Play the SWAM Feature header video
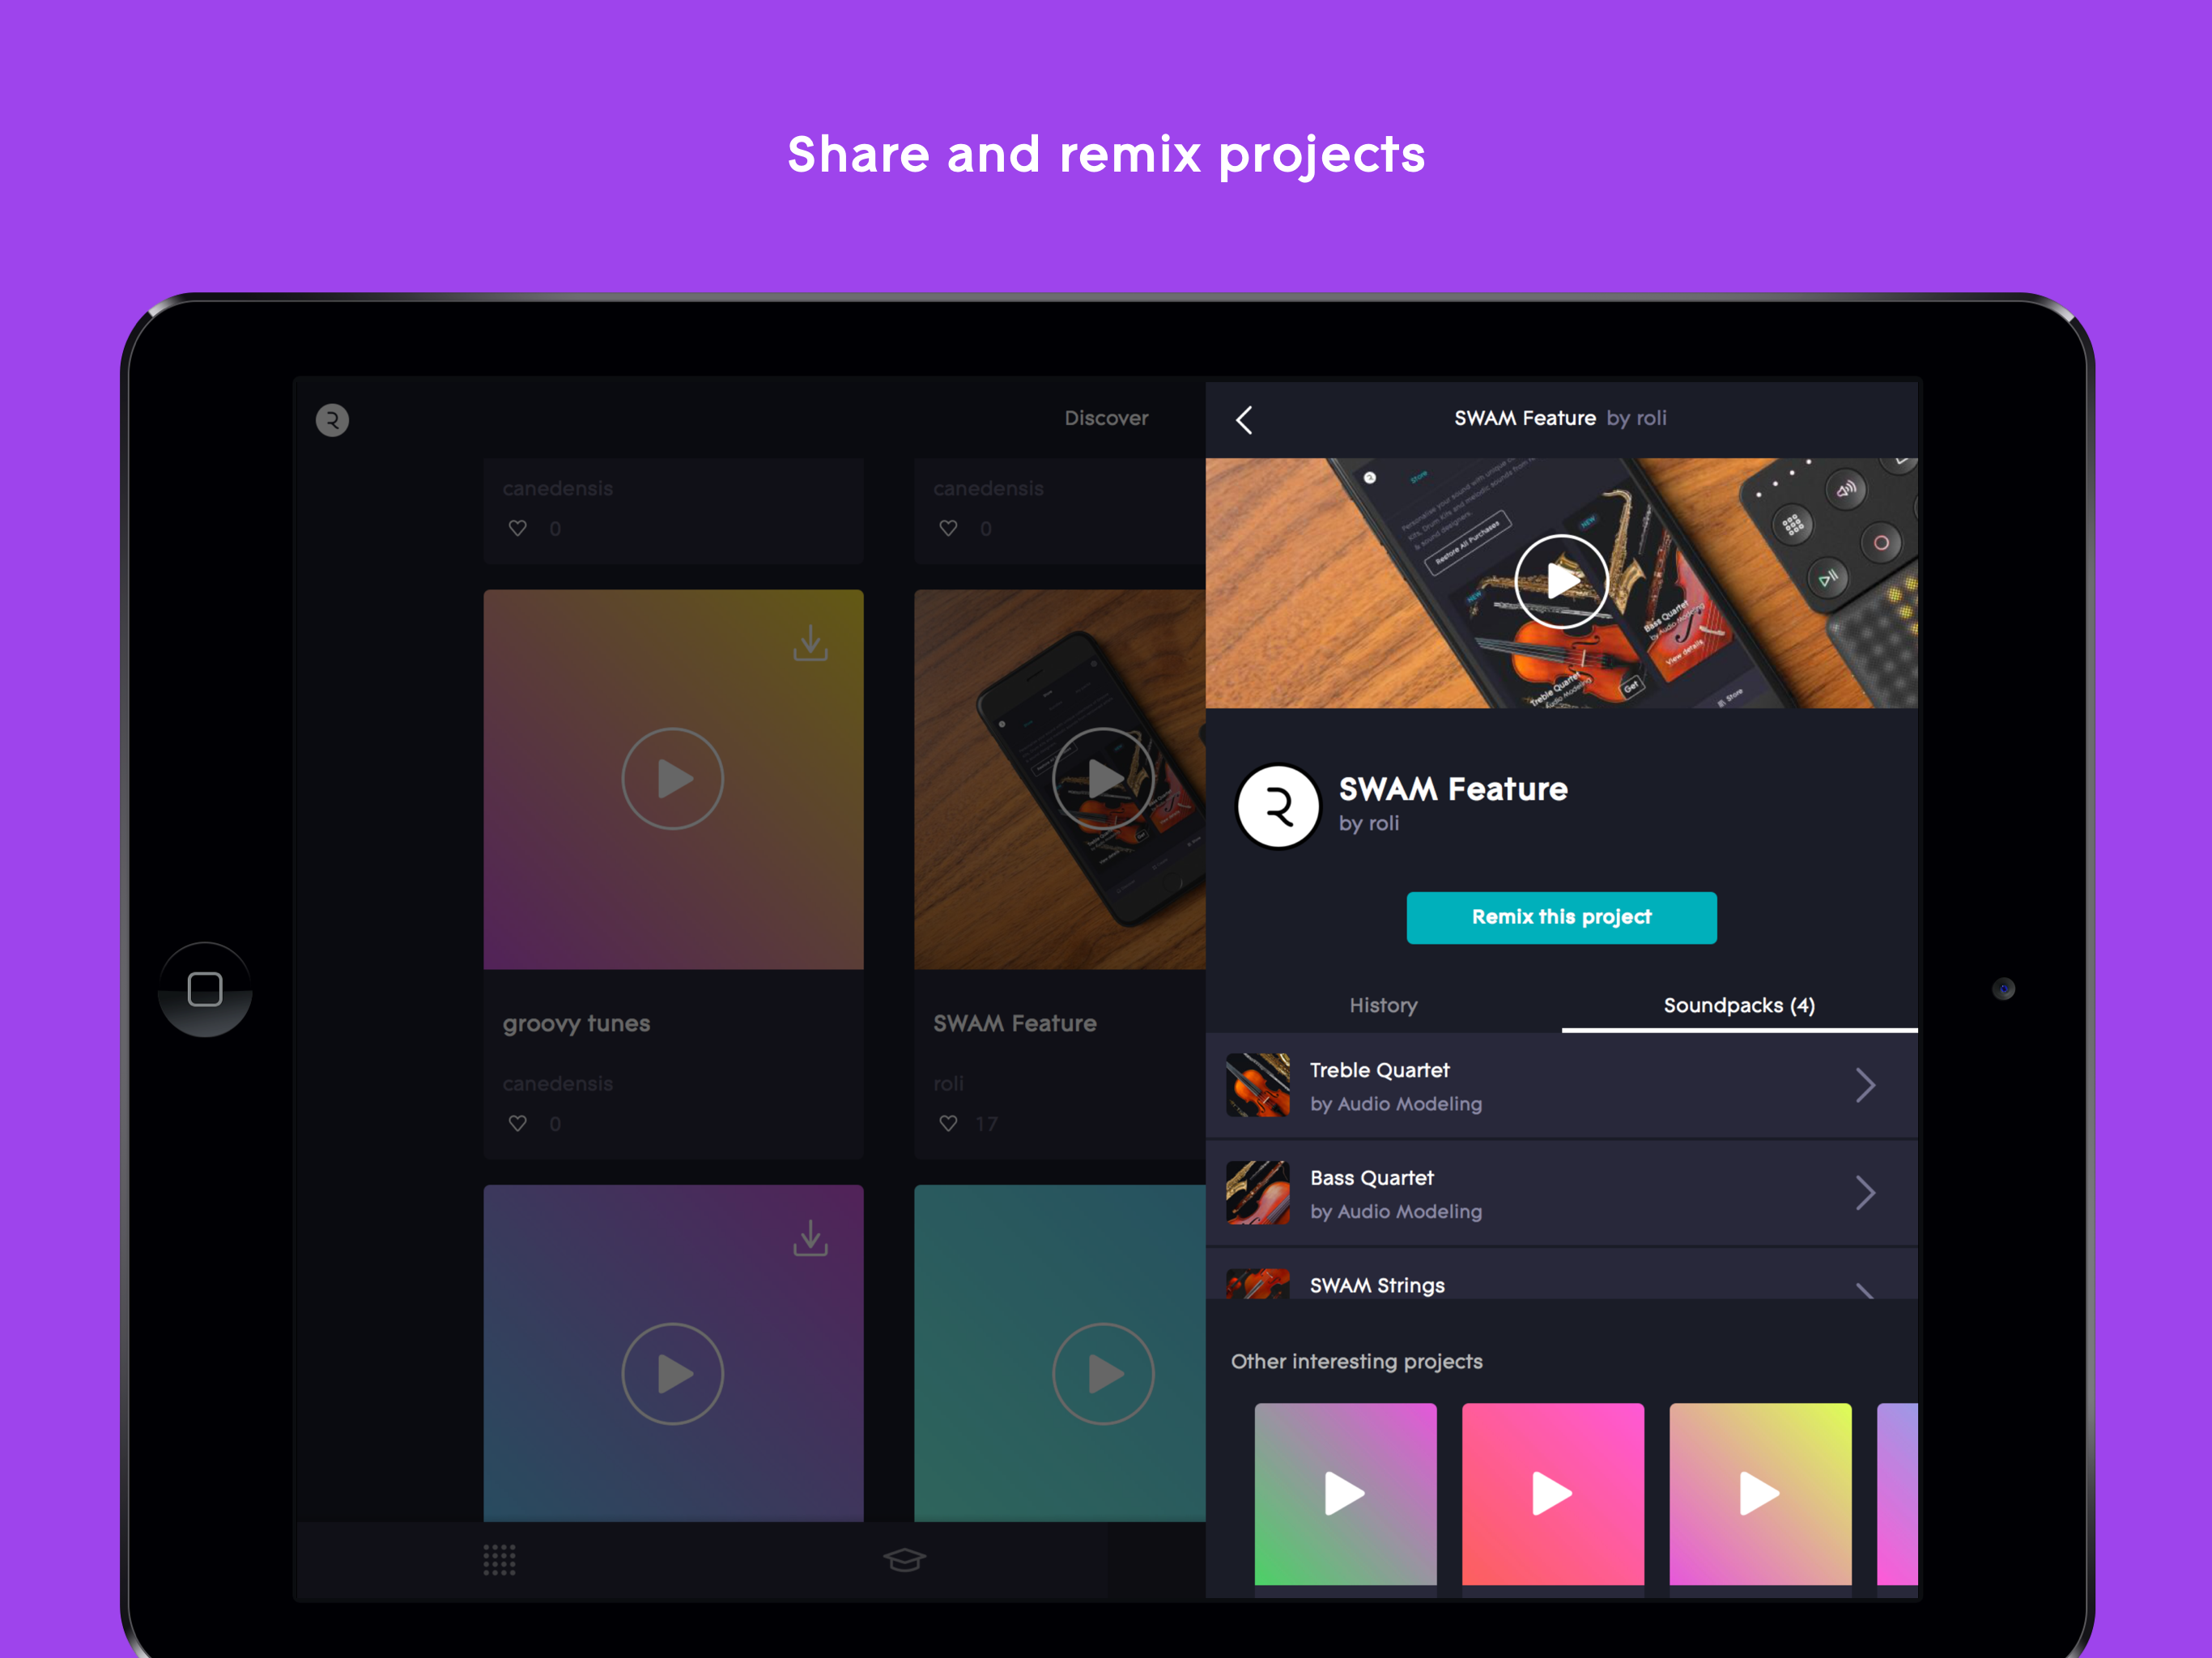 [1561, 581]
